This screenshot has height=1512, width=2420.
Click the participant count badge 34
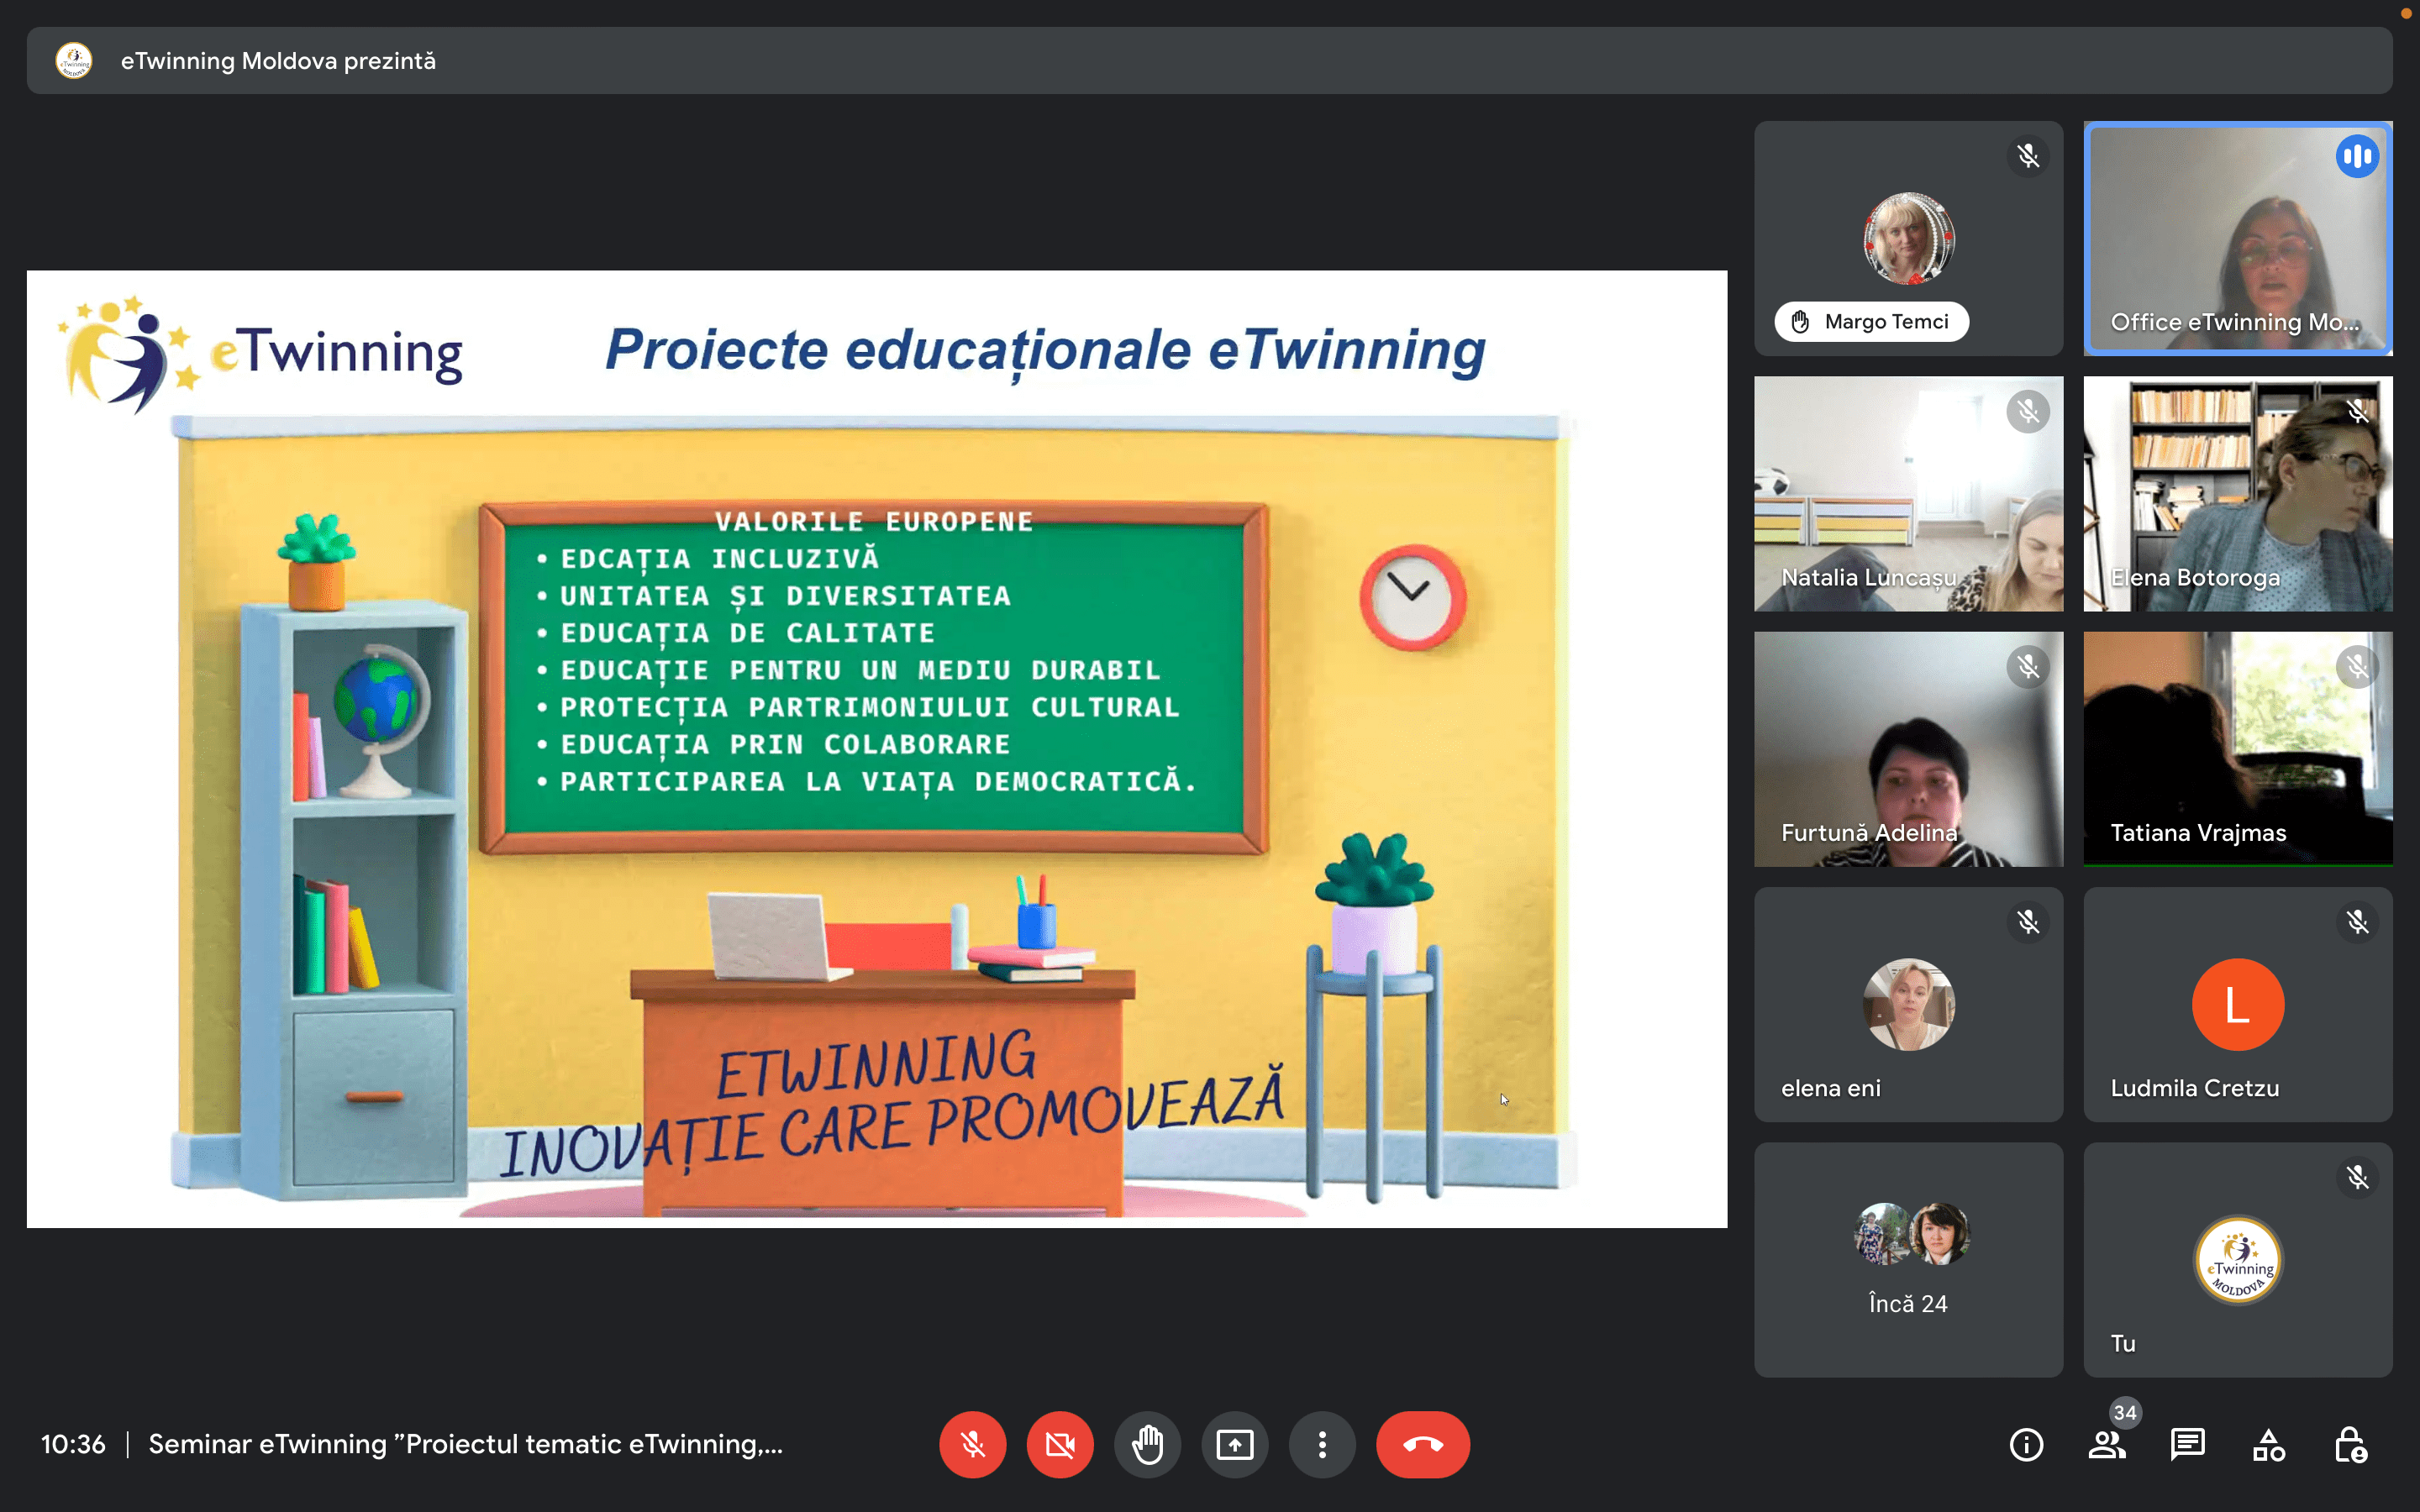pos(2125,1412)
